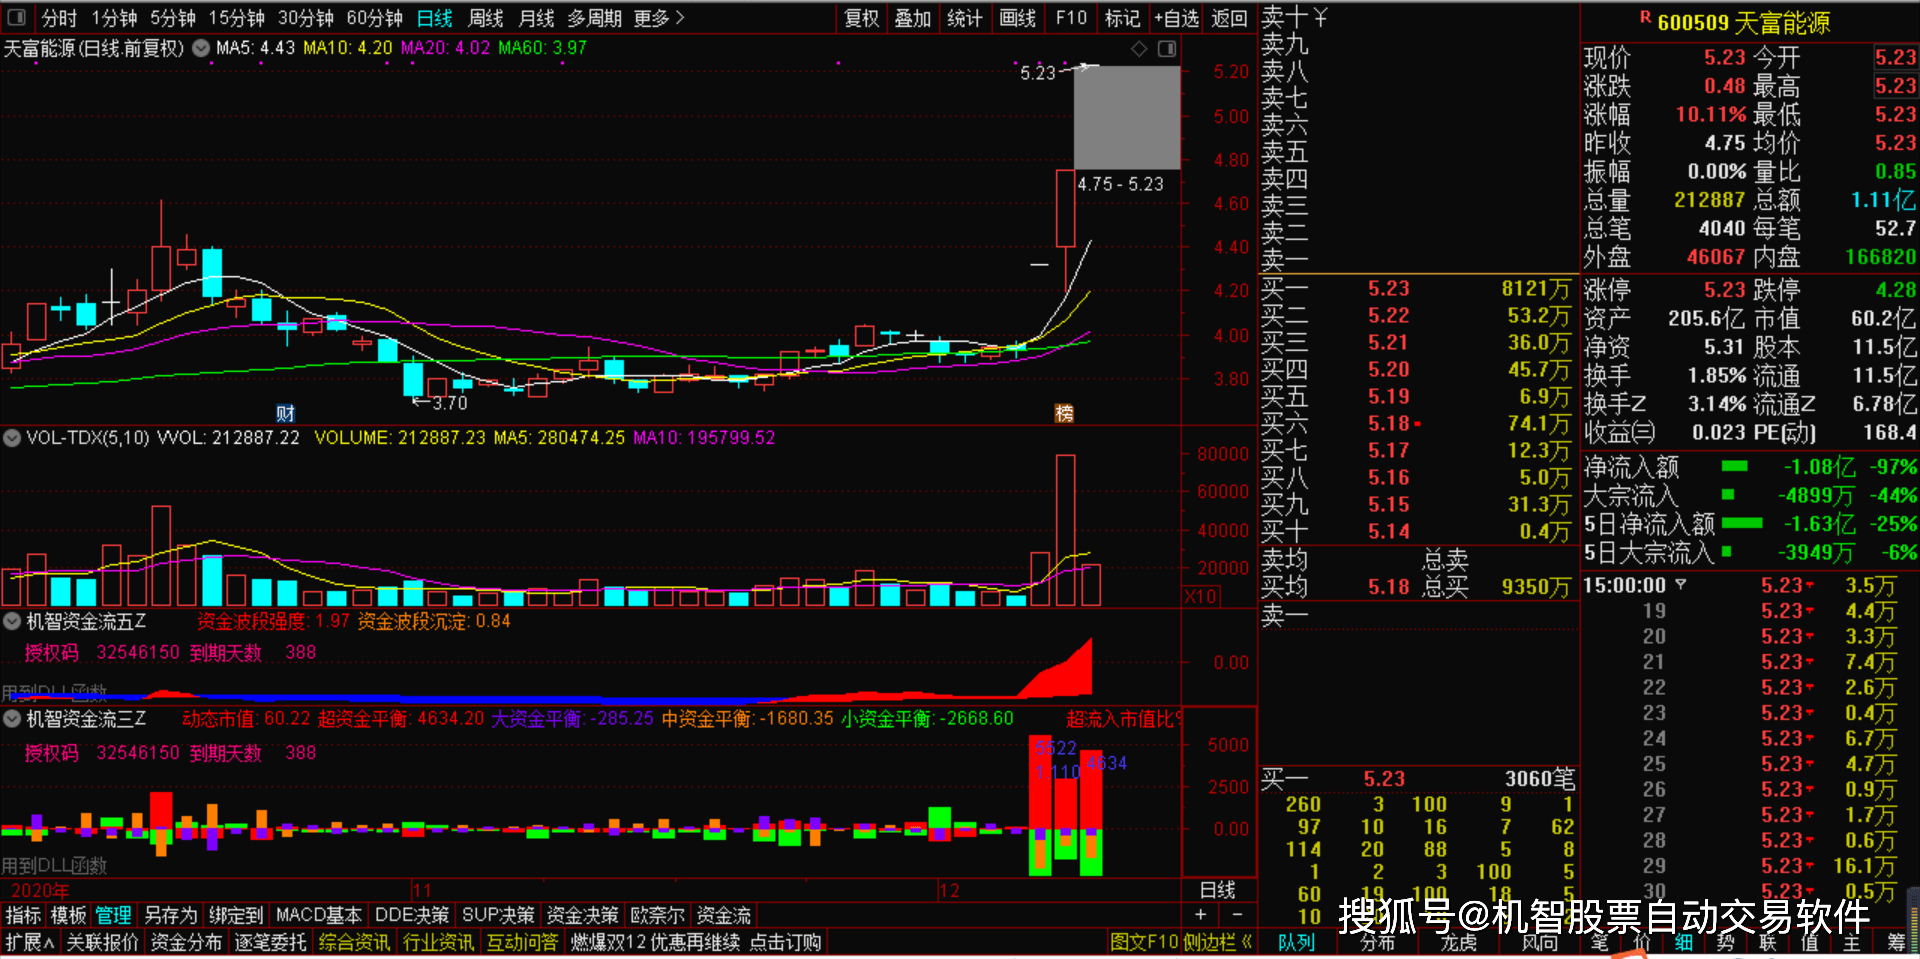The height and width of the screenshot is (959, 1920).
Task: Click the diamond icon above the price chart
Action: pyautogui.click(x=1139, y=49)
